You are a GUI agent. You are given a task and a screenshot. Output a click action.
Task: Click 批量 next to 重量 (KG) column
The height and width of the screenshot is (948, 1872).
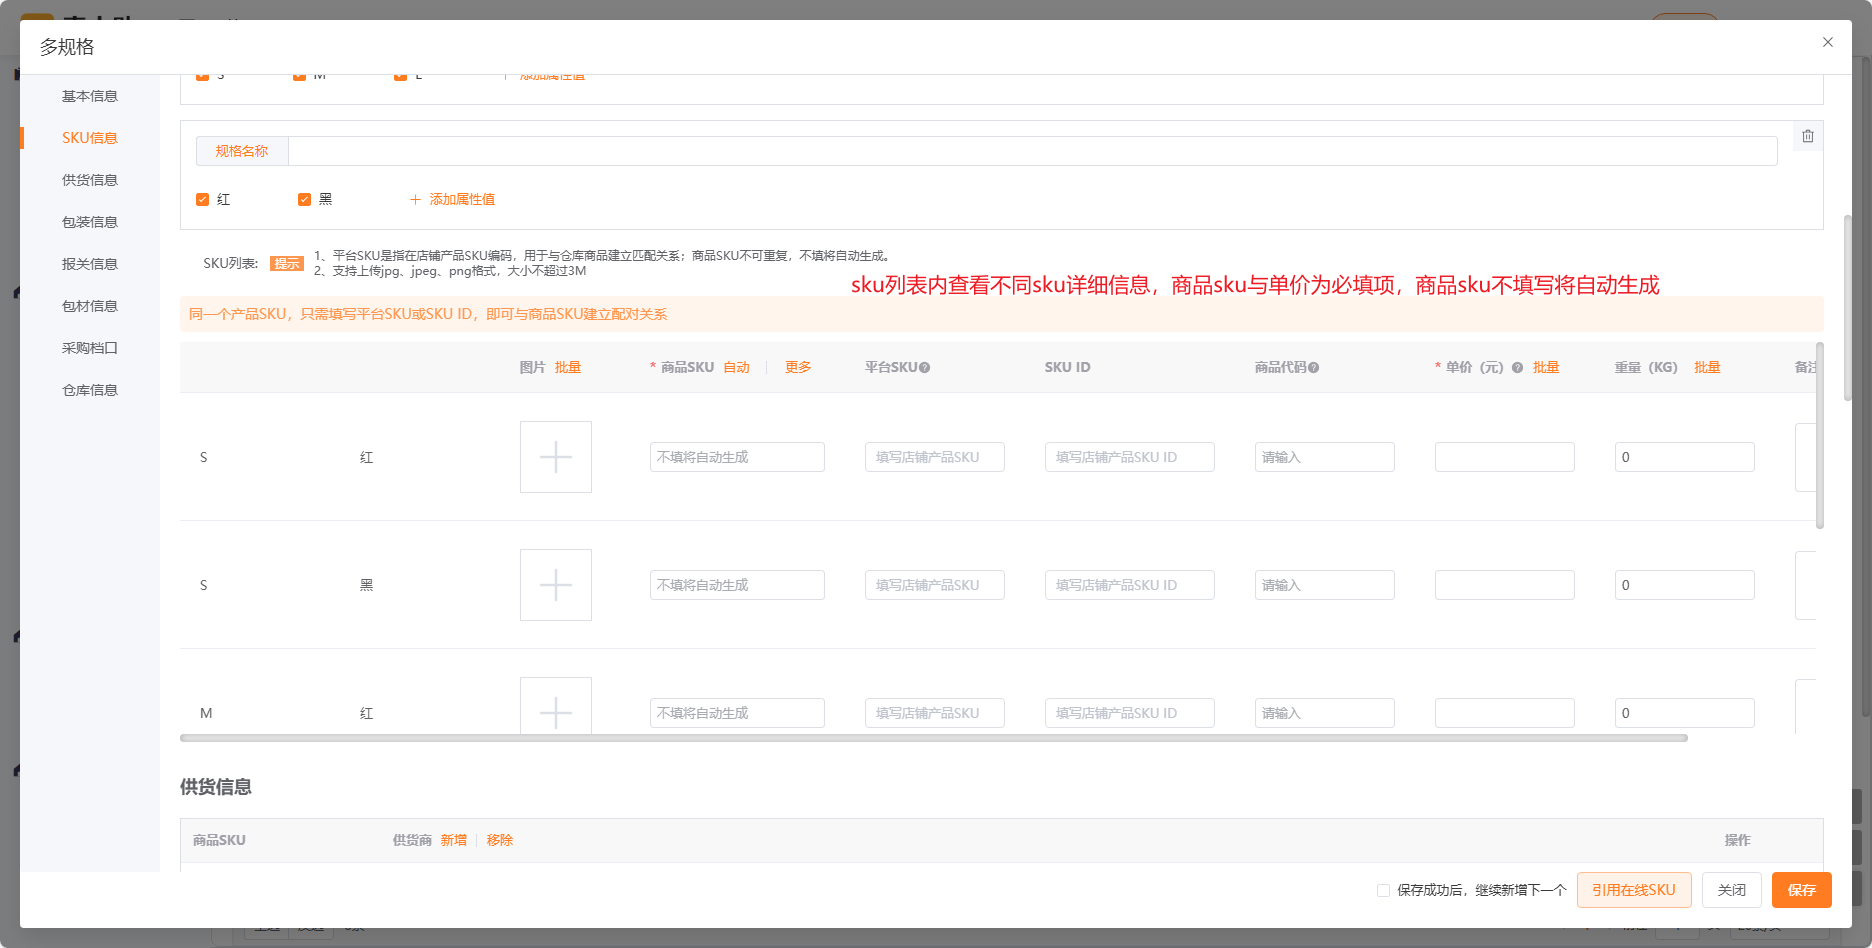[1707, 368]
